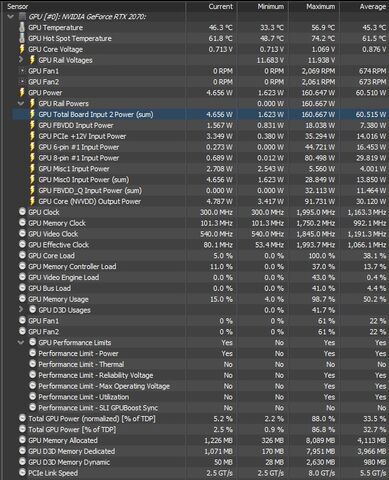
Task: Click the Maximum column header
Action: (x=320, y=6)
